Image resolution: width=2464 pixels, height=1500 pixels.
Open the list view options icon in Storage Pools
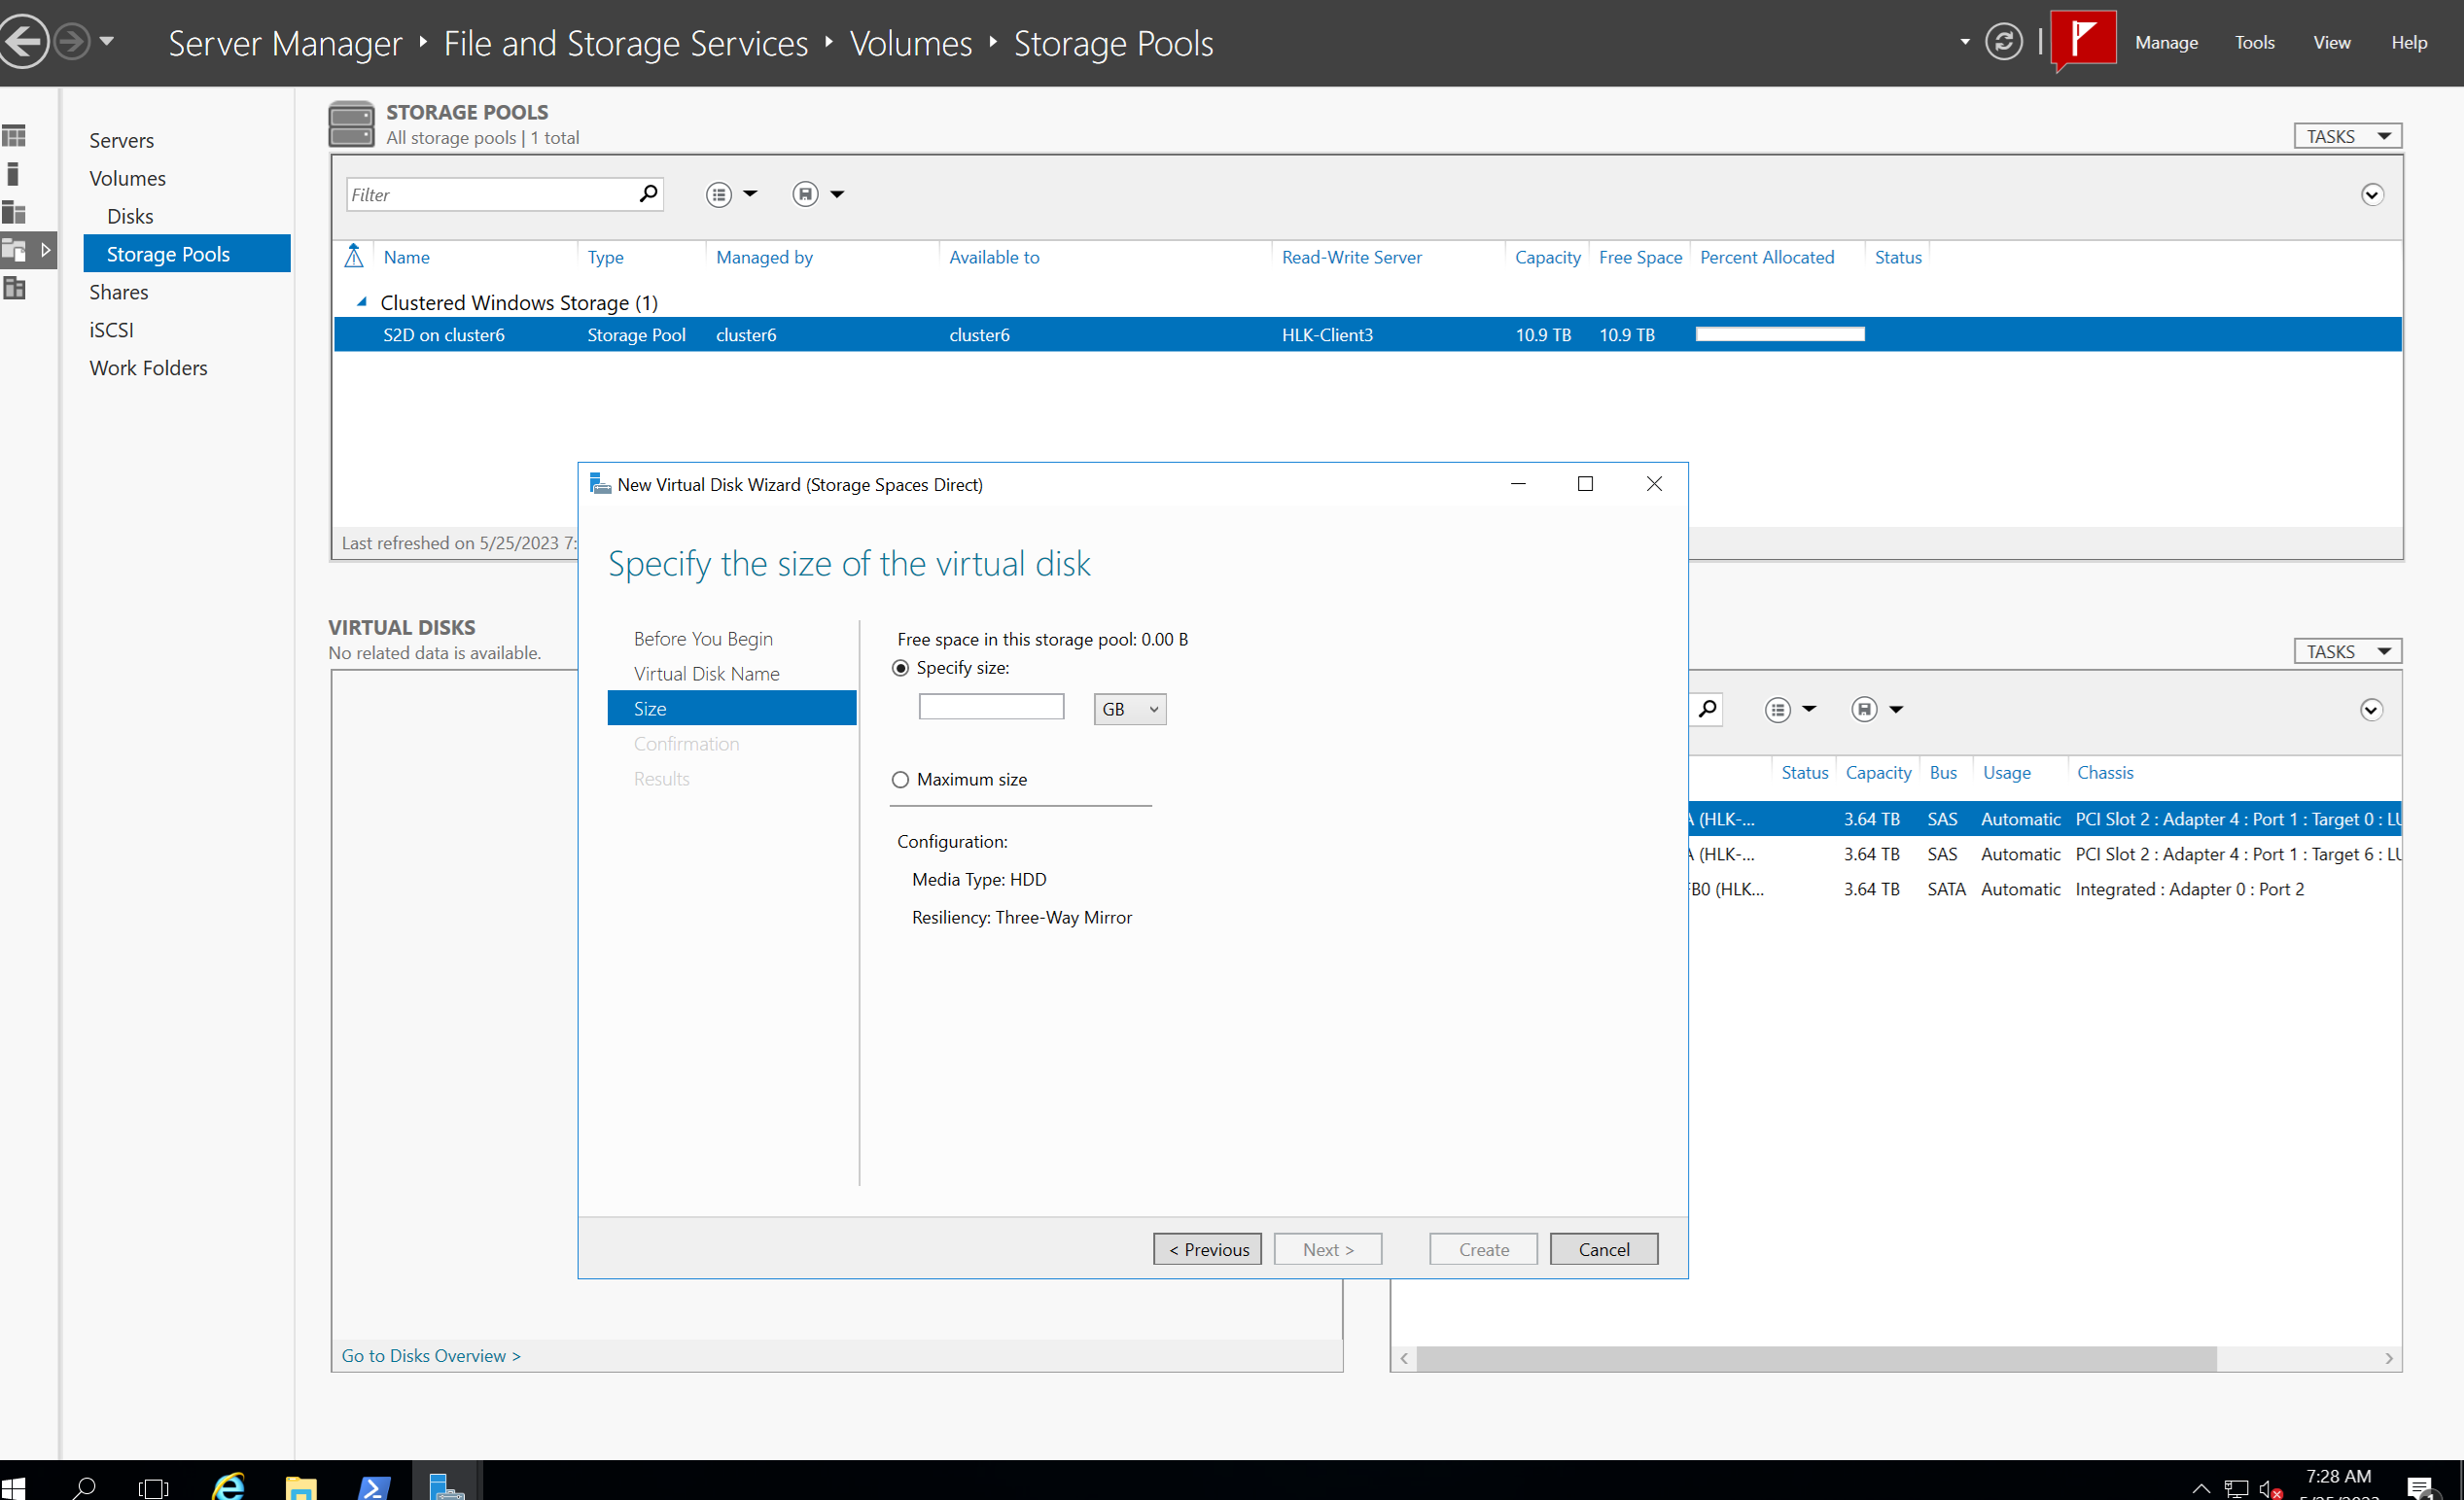[719, 194]
